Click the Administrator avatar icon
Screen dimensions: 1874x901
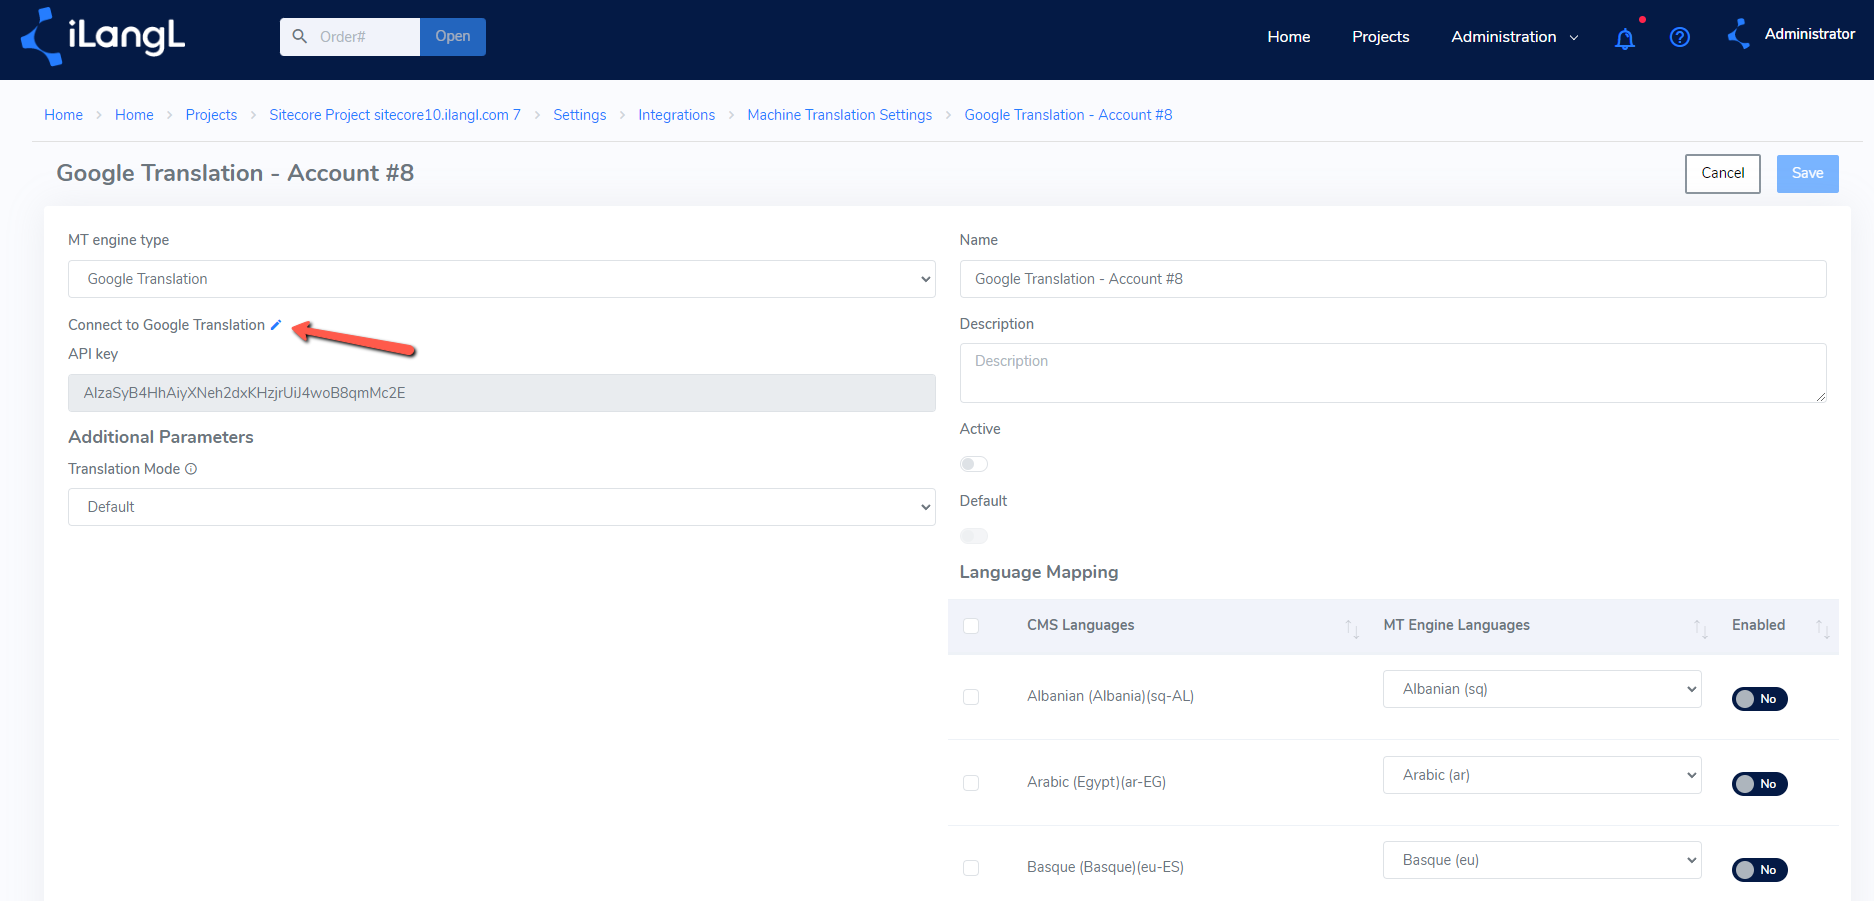[x=1739, y=34]
